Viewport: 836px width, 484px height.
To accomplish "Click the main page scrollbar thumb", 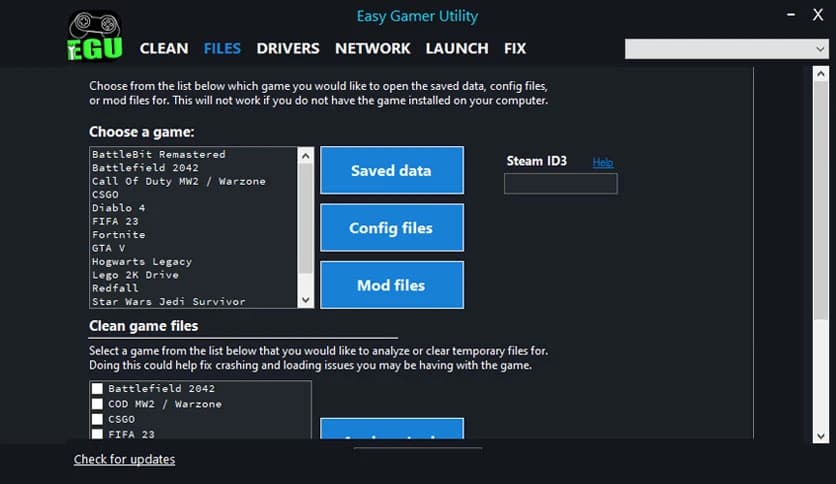I will 821,201.
